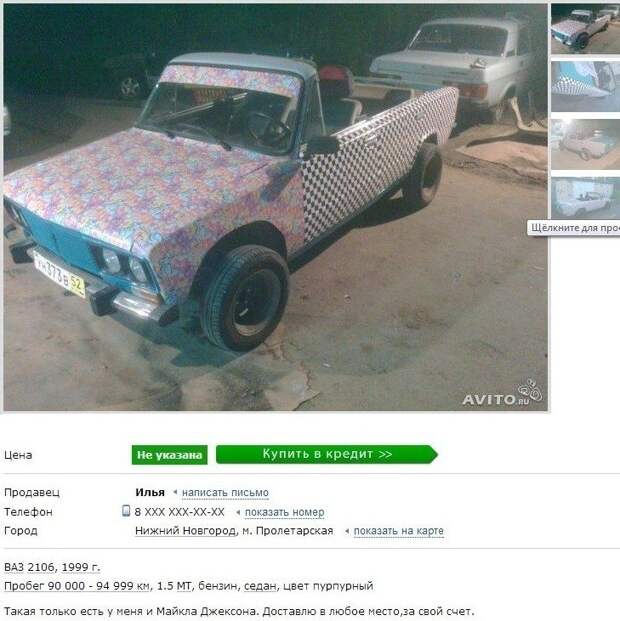The image size is (620, 621).
Task: Click the 1999 г. year link
Action: pos(81,567)
